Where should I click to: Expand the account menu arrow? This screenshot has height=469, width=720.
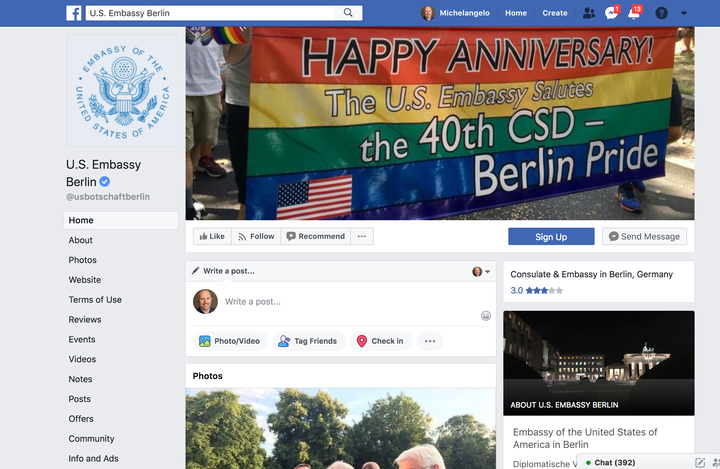[684, 13]
